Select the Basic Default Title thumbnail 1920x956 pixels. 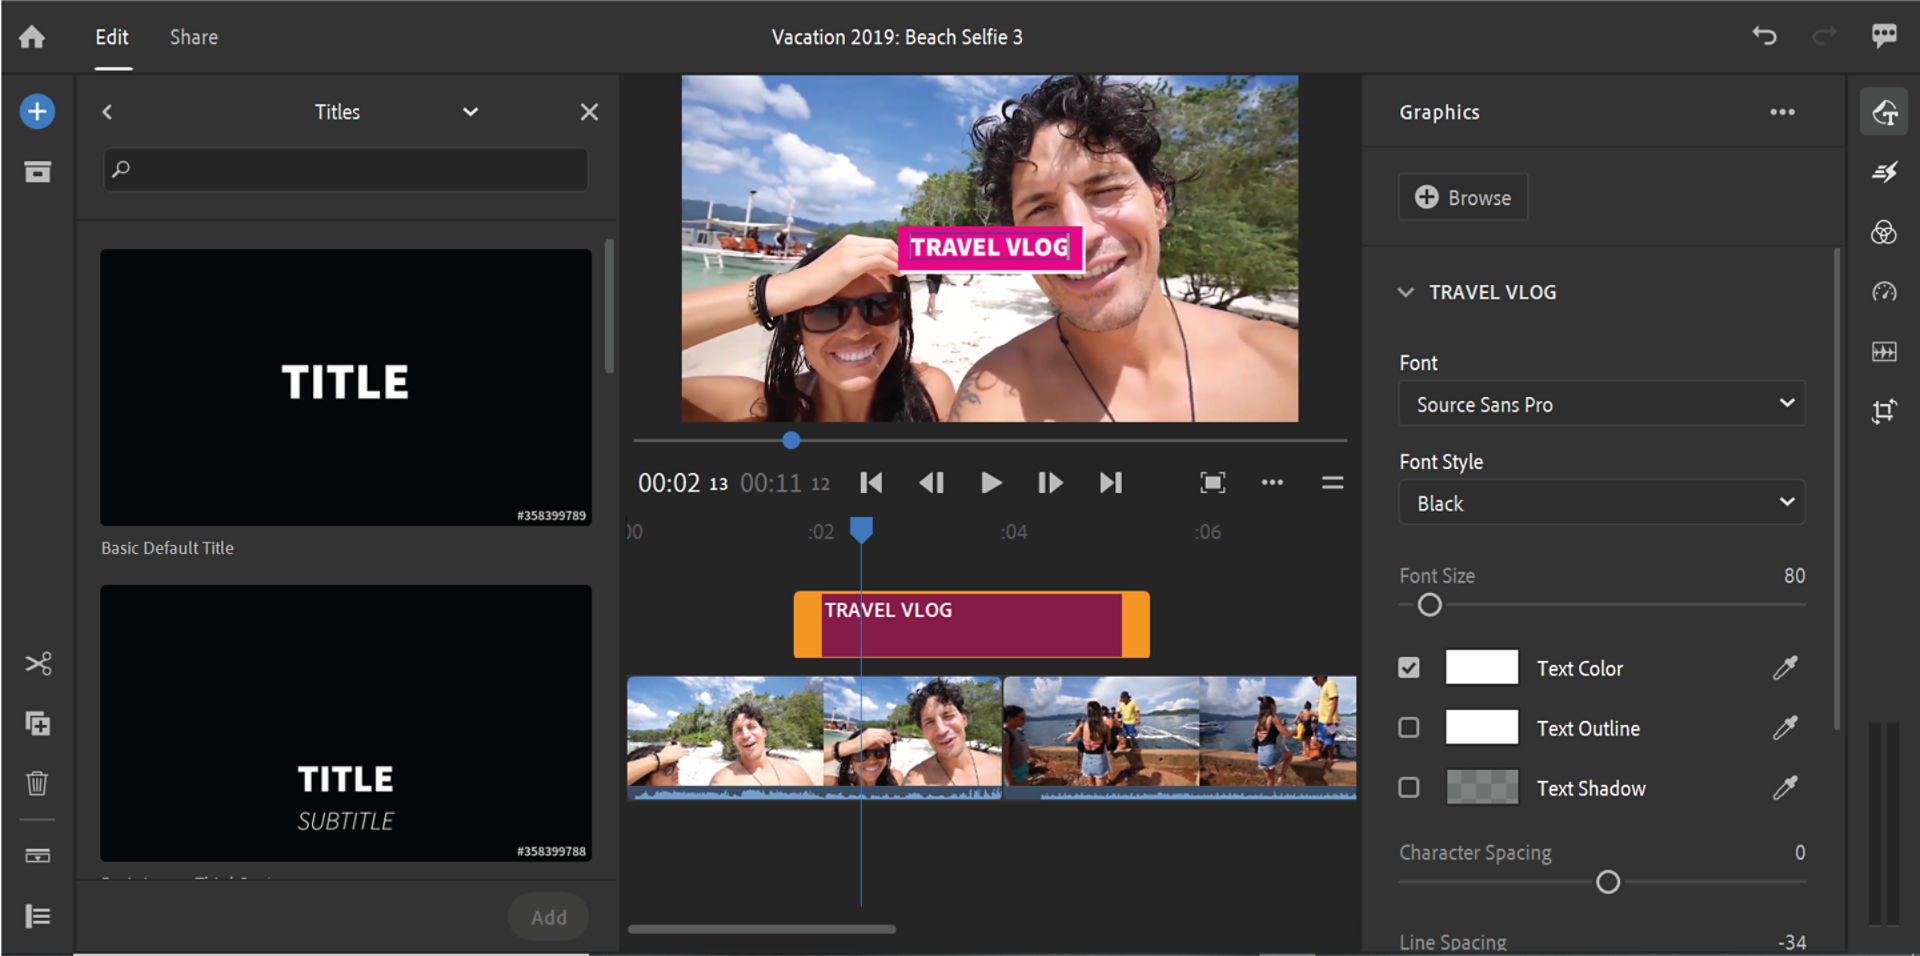pos(345,387)
